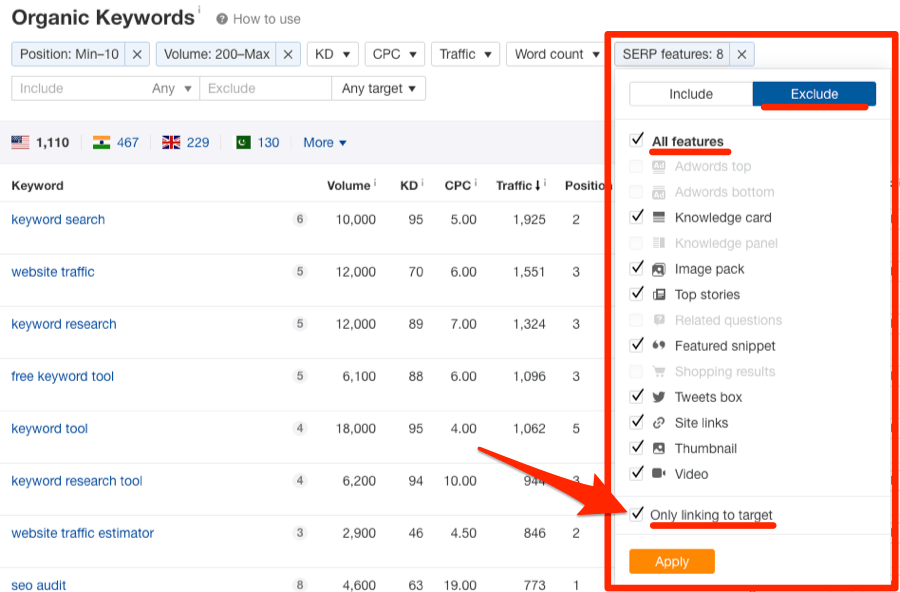Click the How to use help icon
900x592 pixels.
pos(222,19)
